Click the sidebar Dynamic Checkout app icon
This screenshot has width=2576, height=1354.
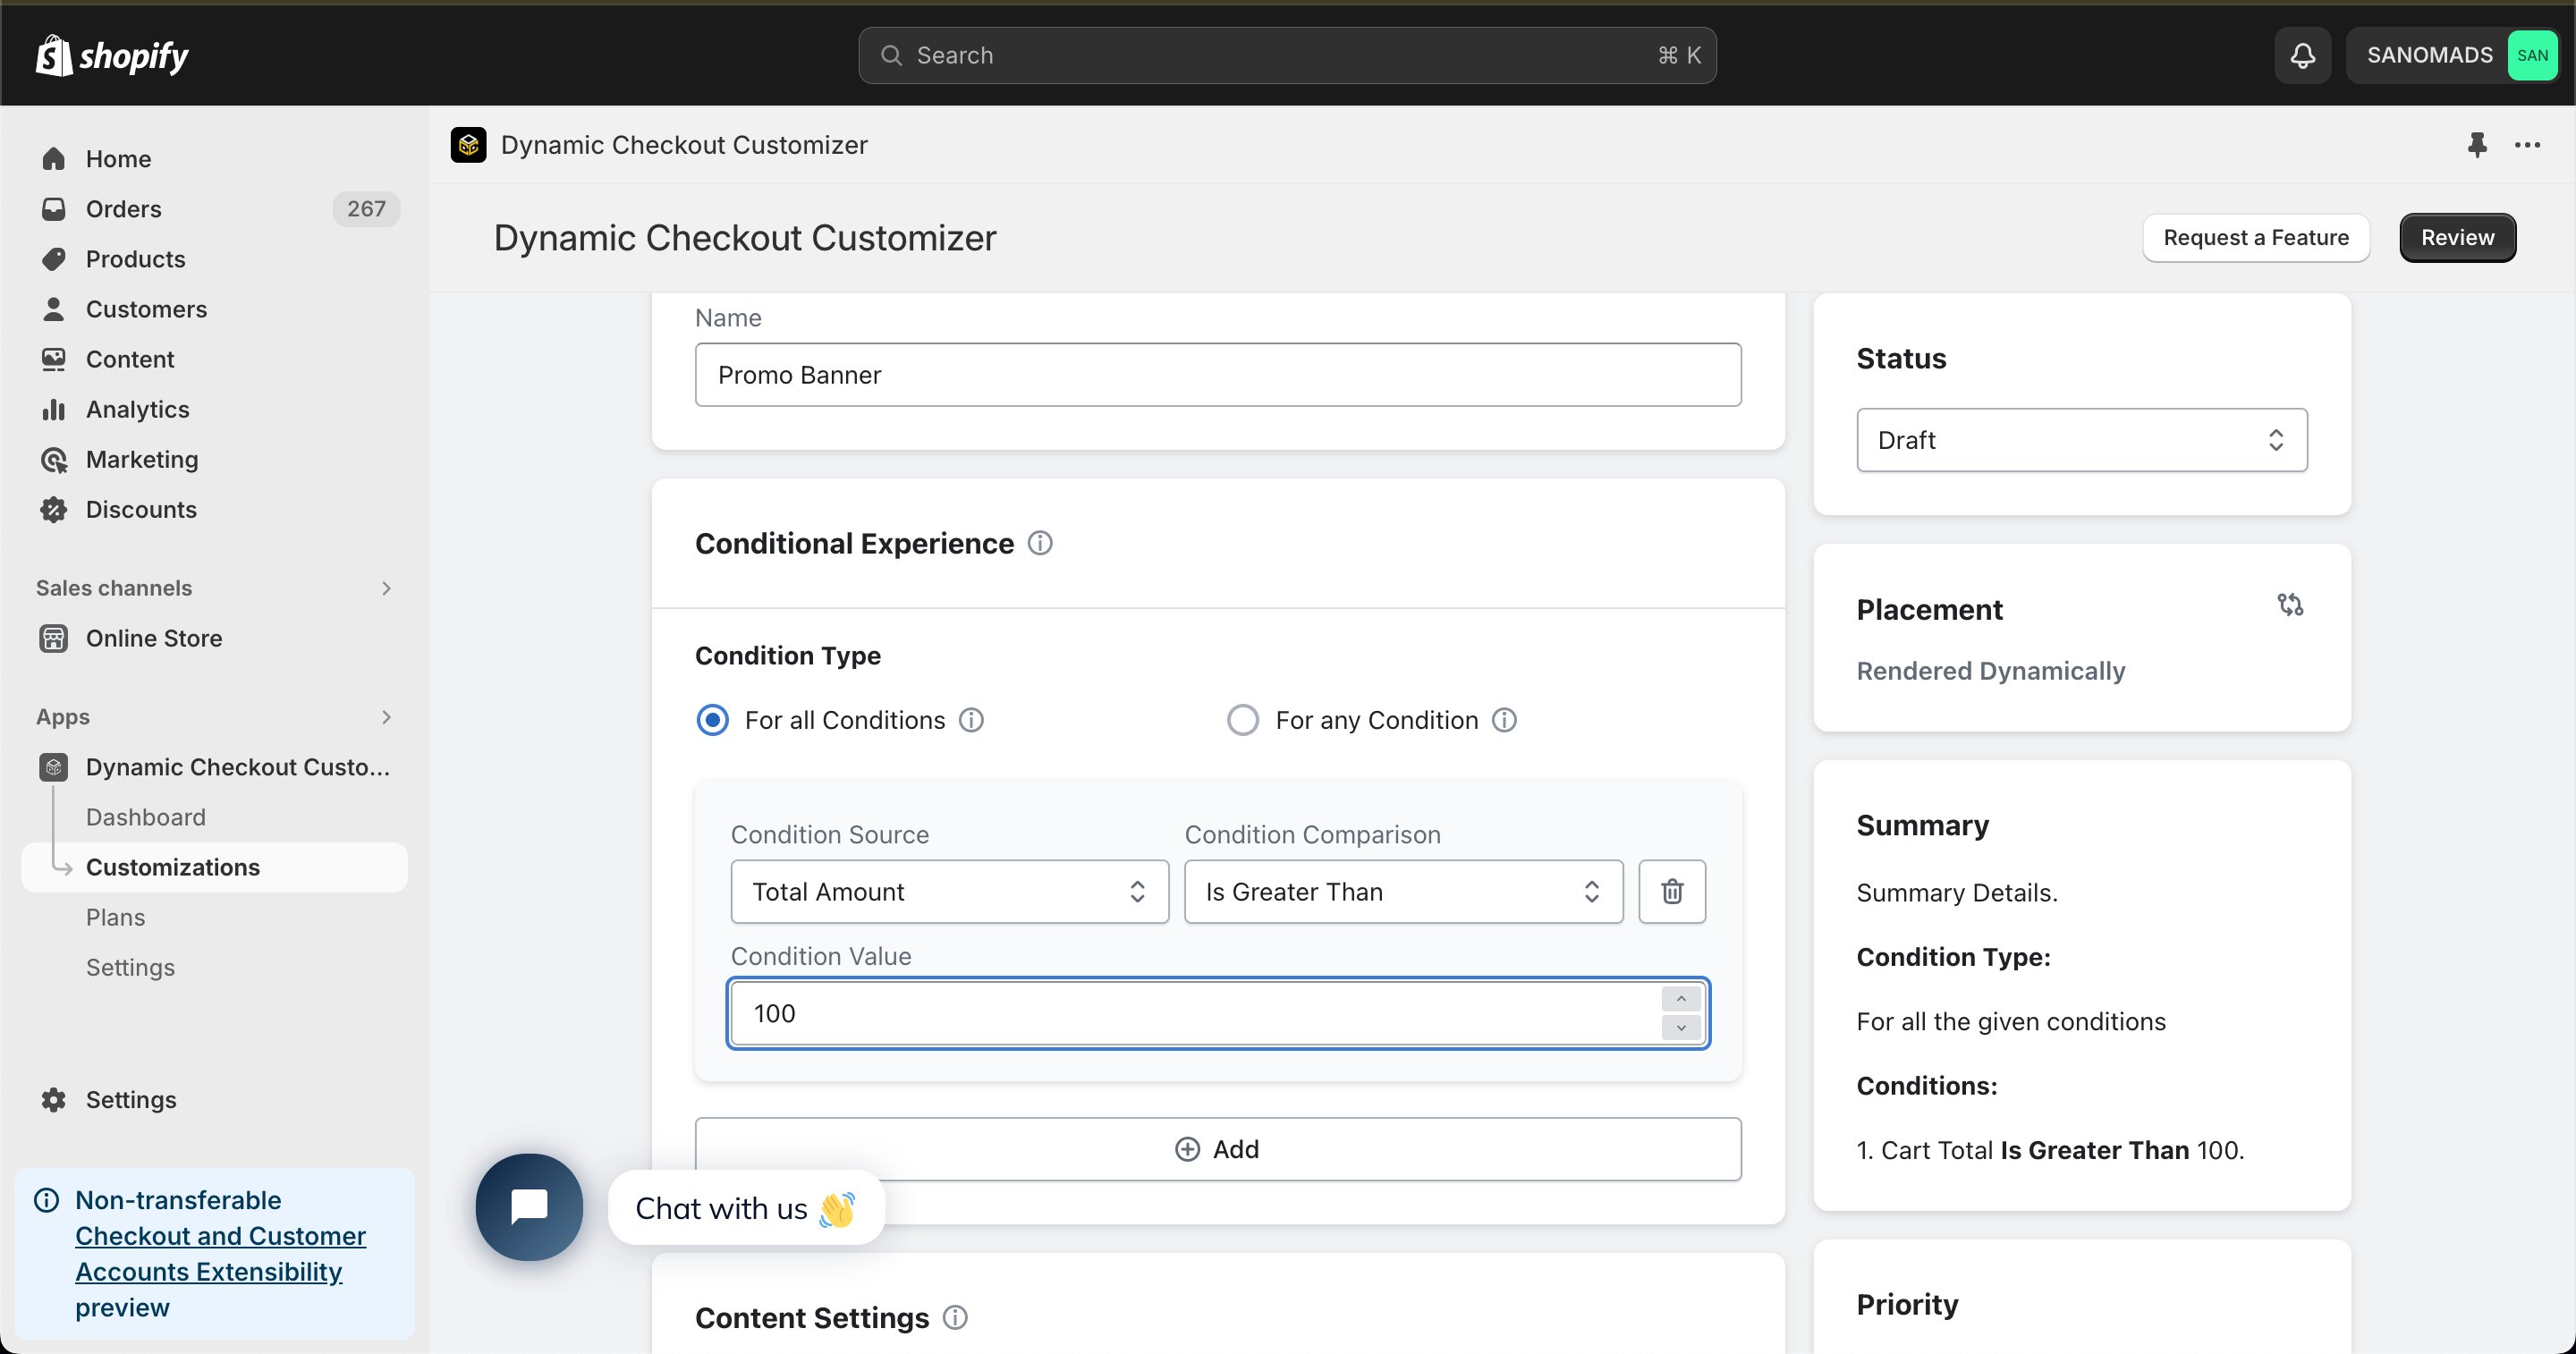53,767
